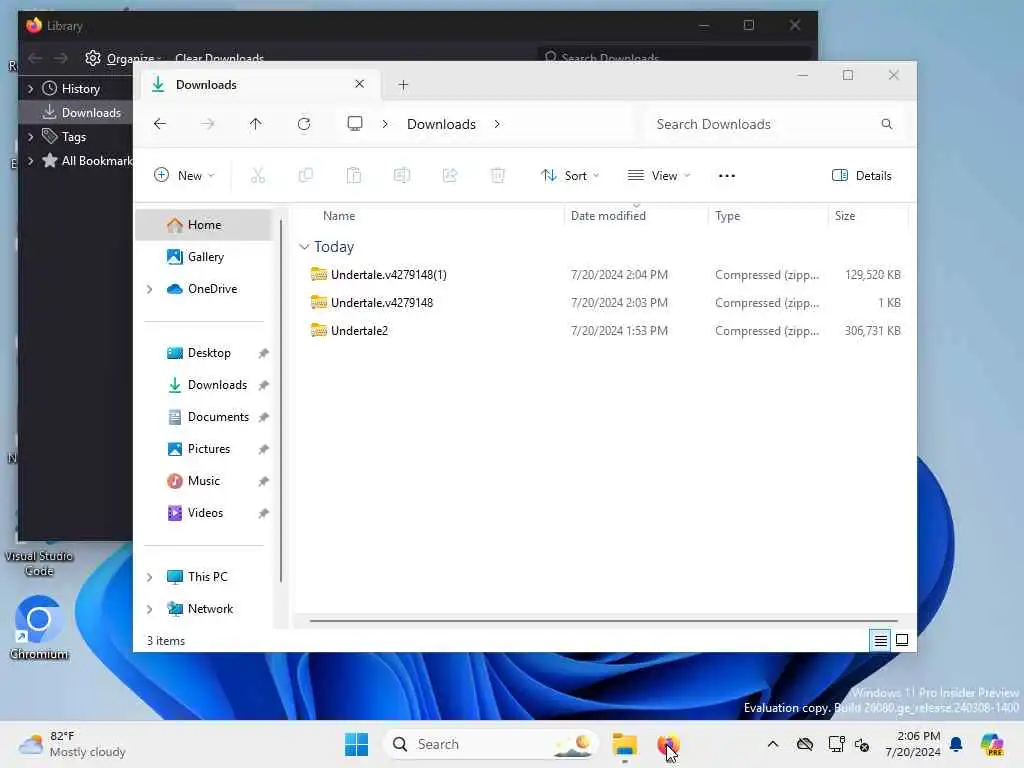This screenshot has height=768, width=1024.
Task: Click taskbar Search box
Action: [x=490, y=744]
